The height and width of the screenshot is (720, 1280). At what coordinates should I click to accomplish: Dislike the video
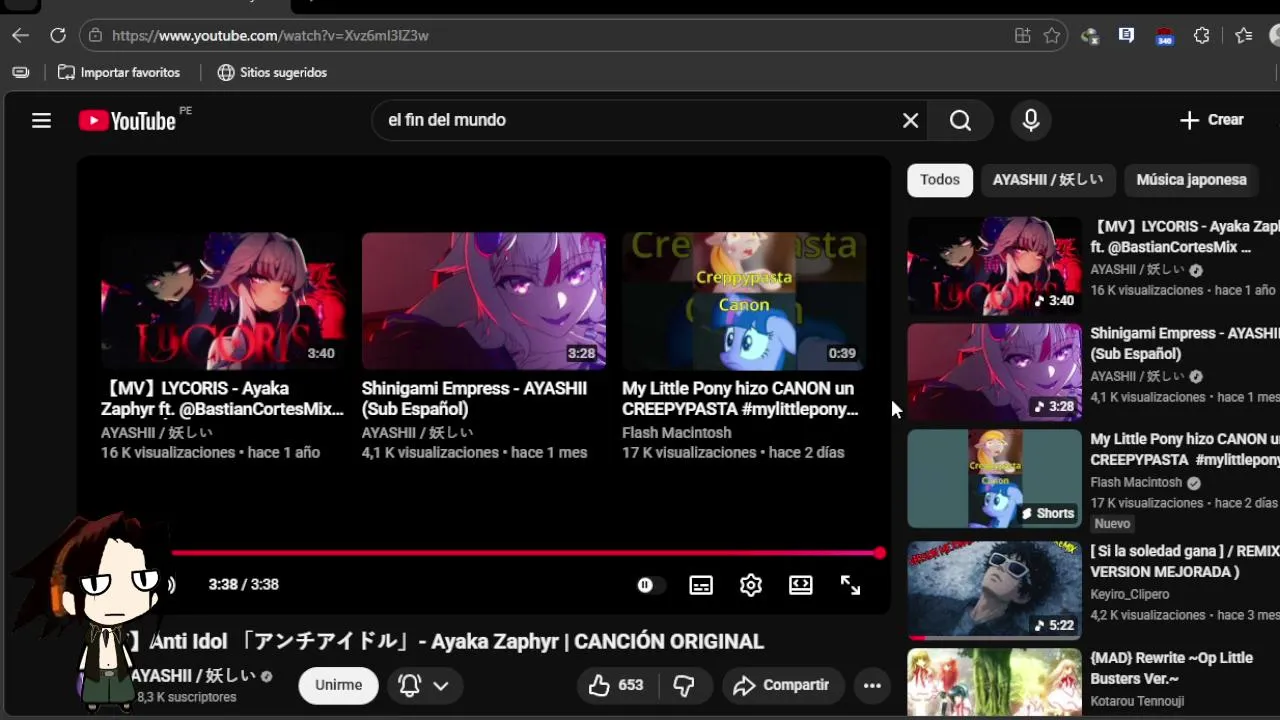(x=684, y=685)
